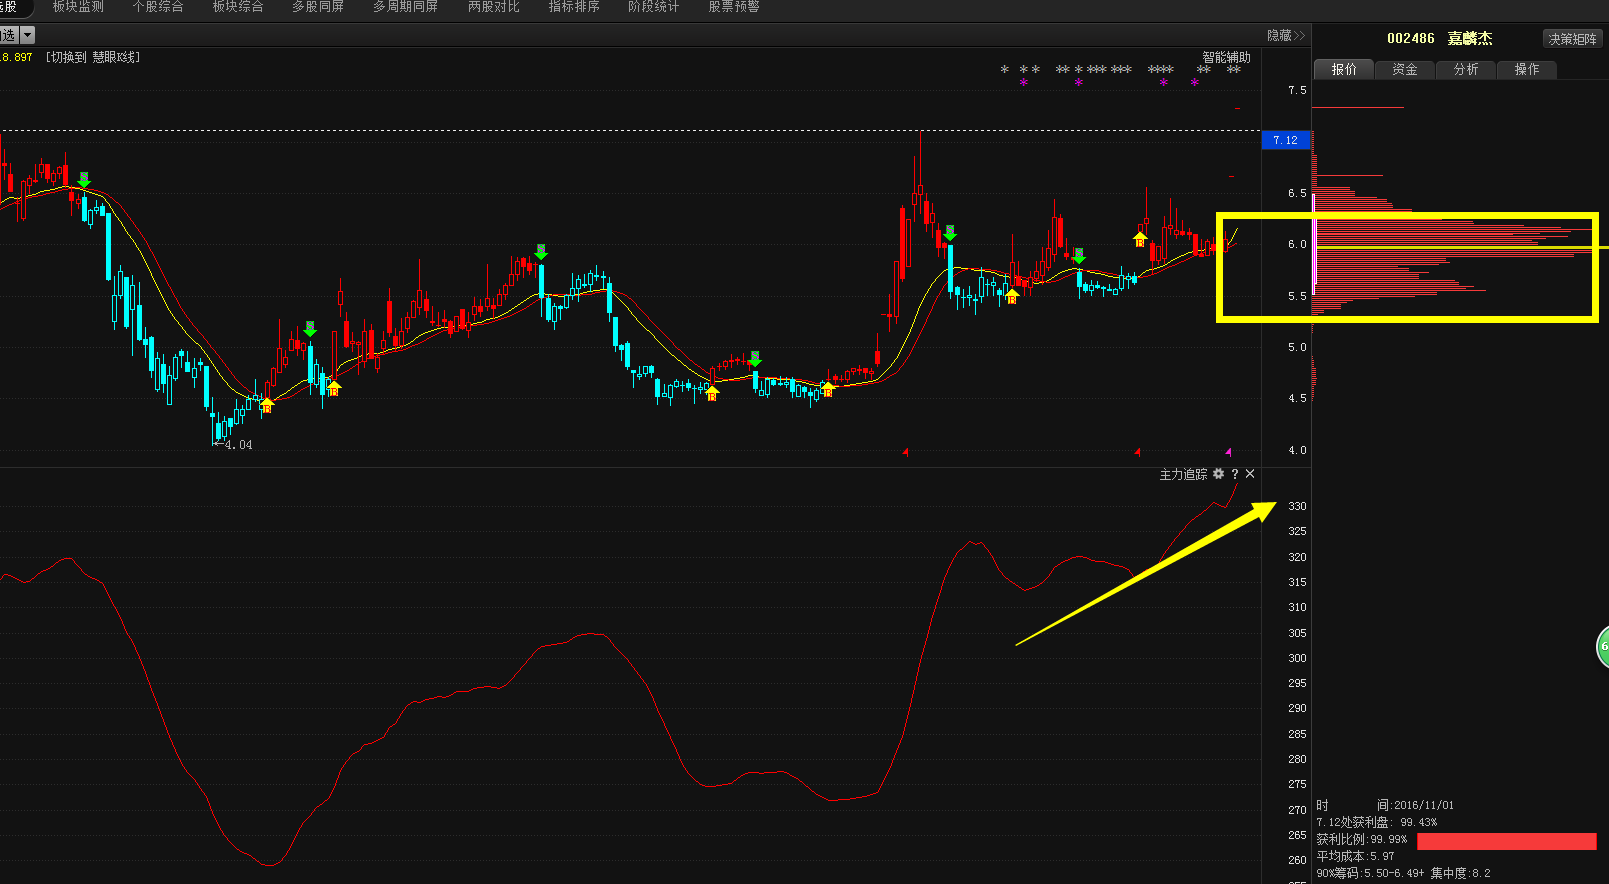
Task: Close the 主力追踪 indicator panel
Action: [x=1250, y=474]
